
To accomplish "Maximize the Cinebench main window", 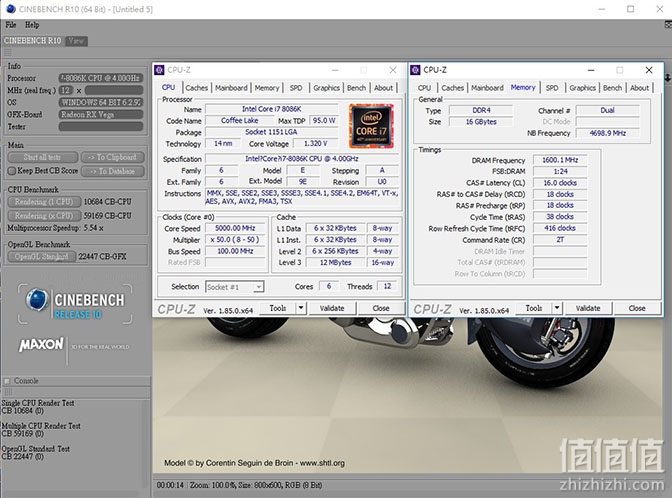I will (x=630, y=9).
